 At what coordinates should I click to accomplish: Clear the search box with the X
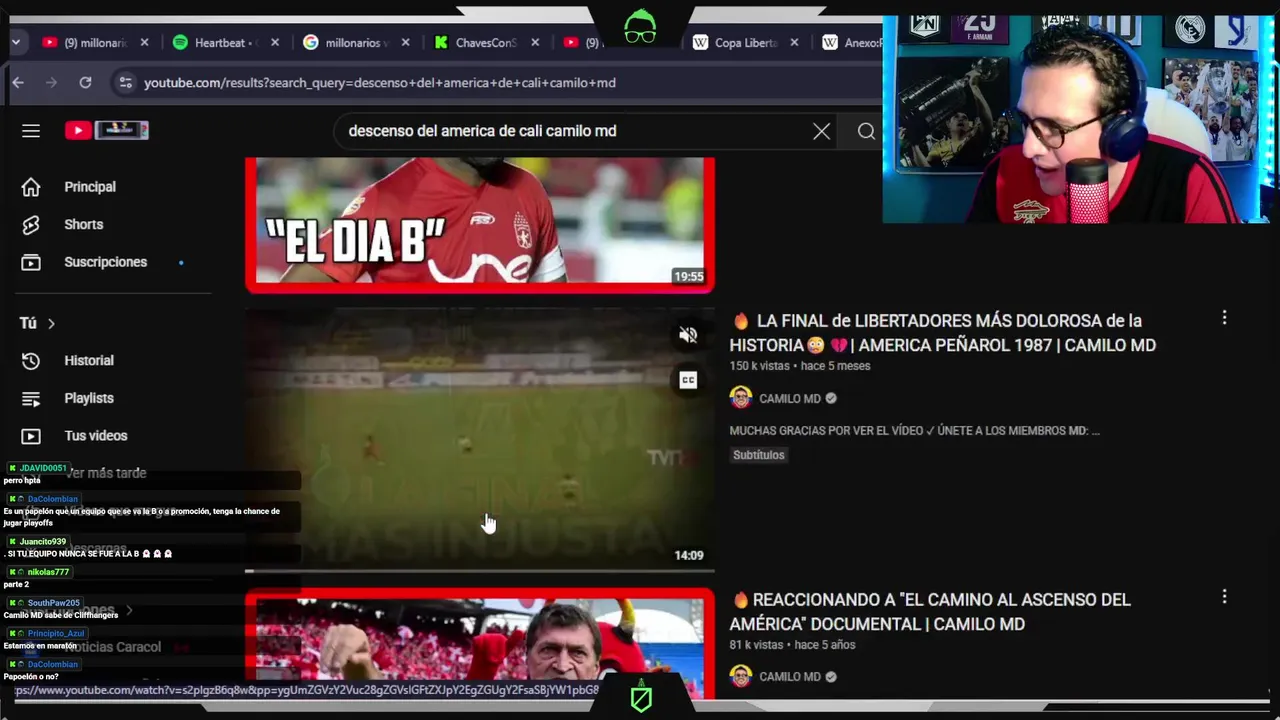pos(821,131)
